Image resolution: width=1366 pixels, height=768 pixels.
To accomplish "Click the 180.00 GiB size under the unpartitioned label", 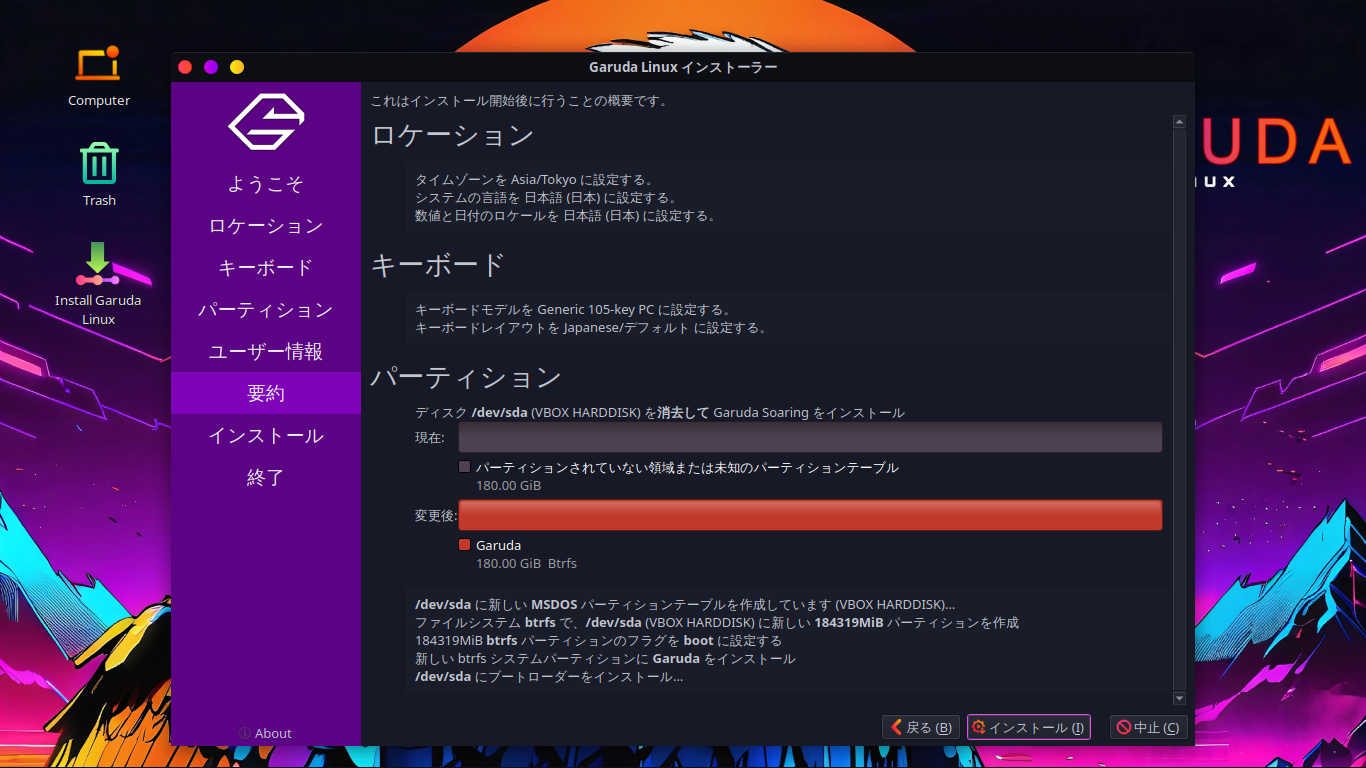I will point(508,486).
